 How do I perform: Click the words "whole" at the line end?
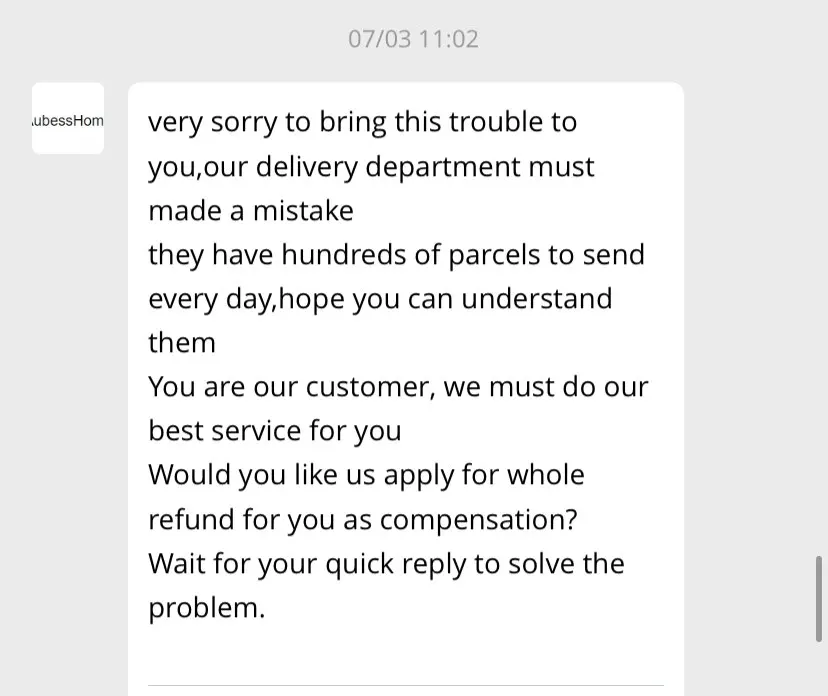point(545,475)
